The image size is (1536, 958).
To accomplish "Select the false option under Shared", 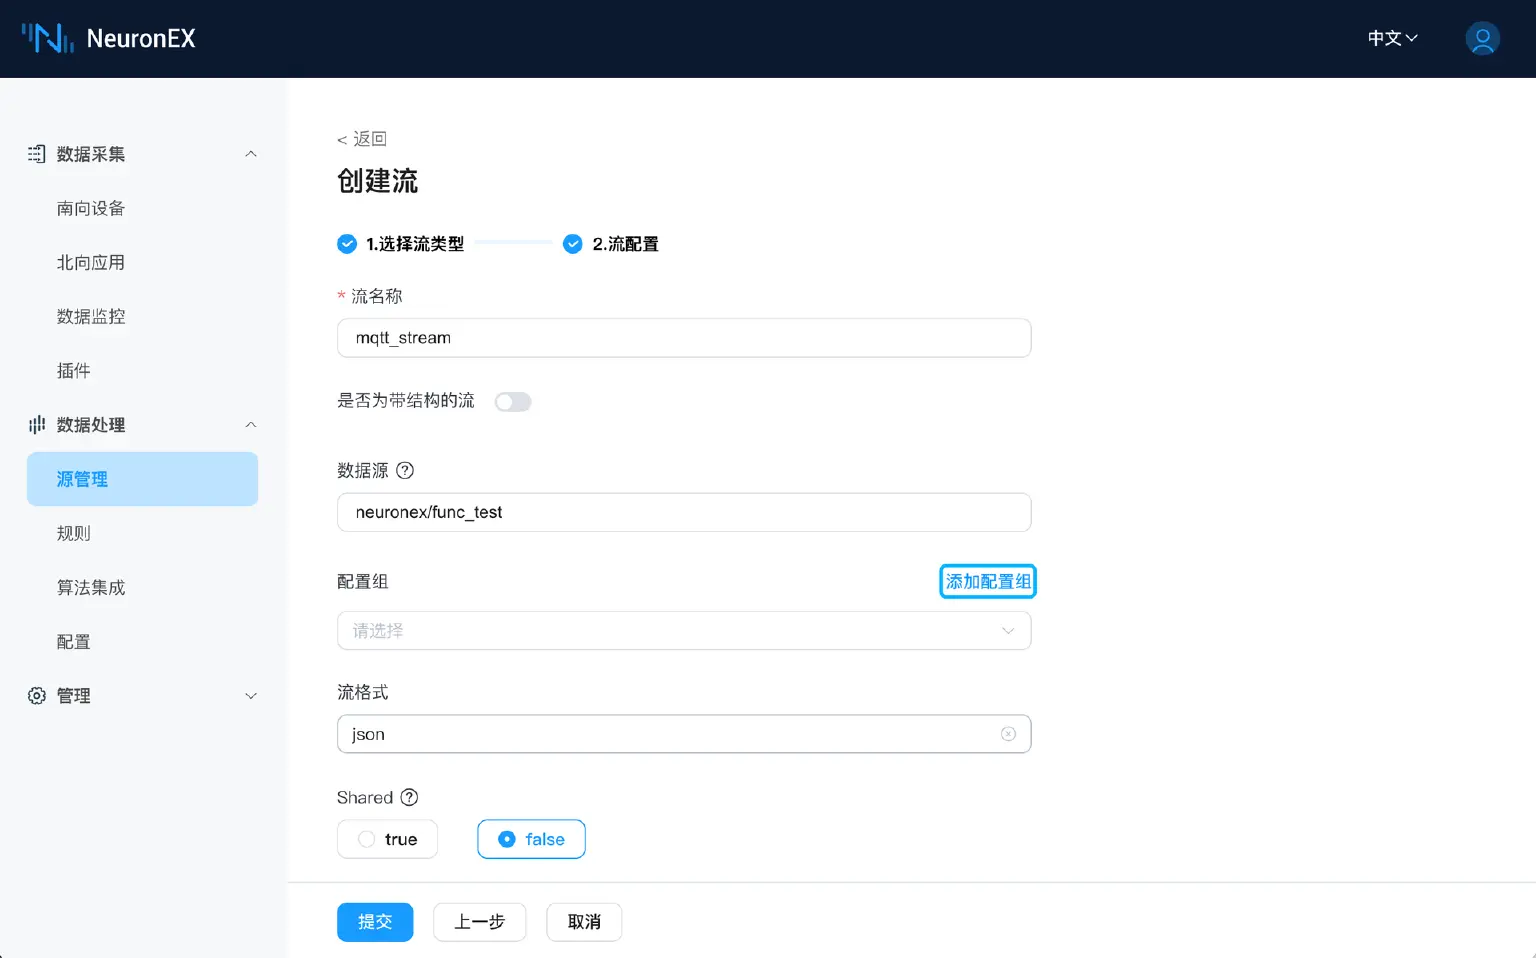I will click(531, 839).
